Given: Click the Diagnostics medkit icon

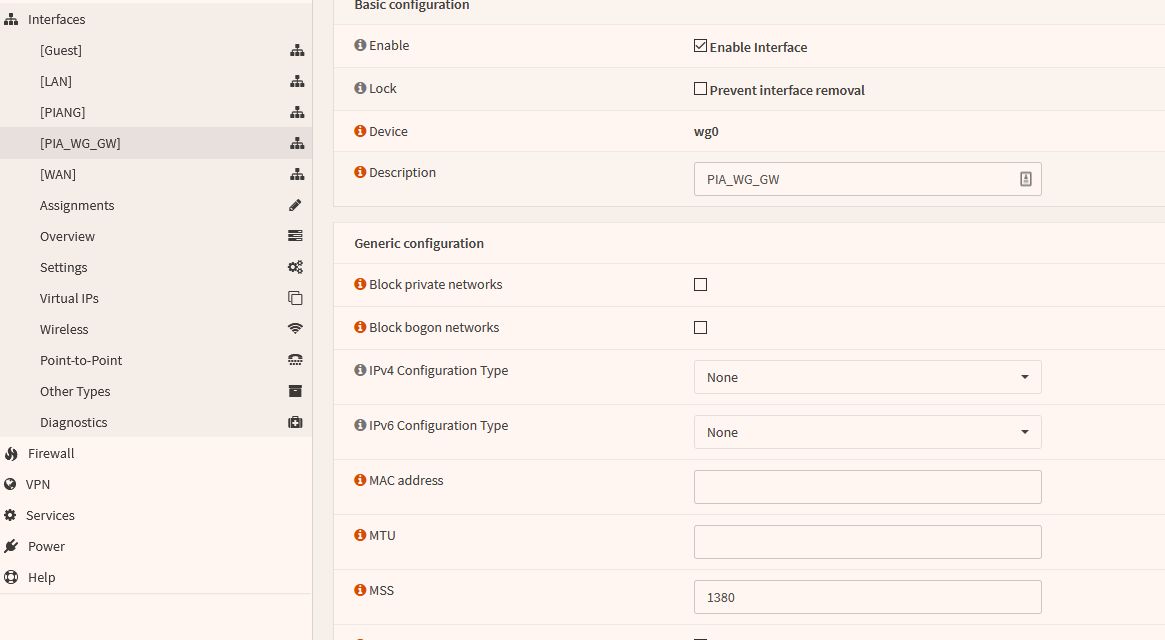Looking at the screenshot, I should (x=295, y=422).
